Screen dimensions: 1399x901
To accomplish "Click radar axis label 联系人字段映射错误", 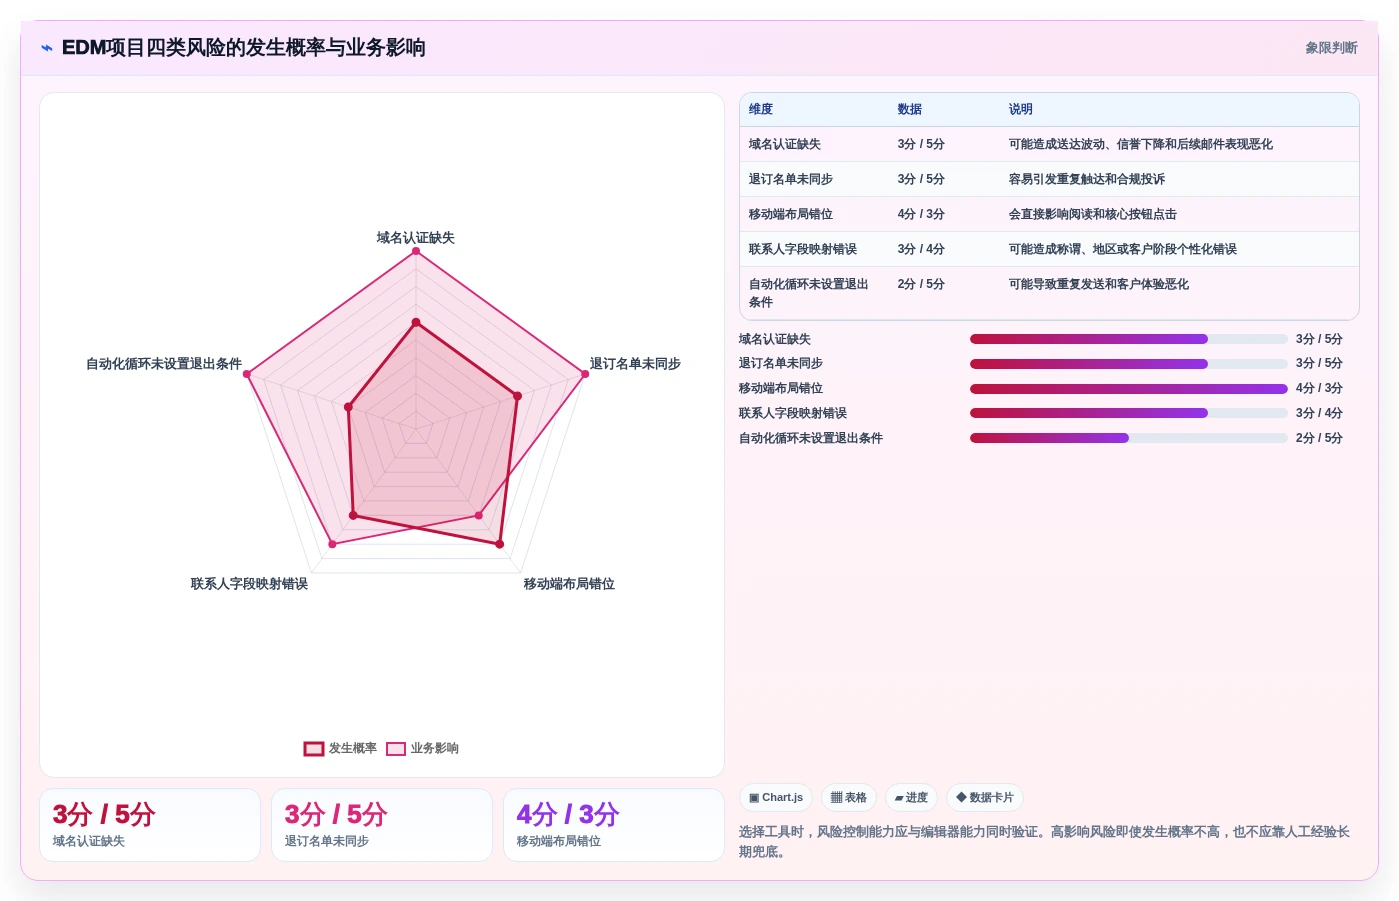I will (249, 584).
